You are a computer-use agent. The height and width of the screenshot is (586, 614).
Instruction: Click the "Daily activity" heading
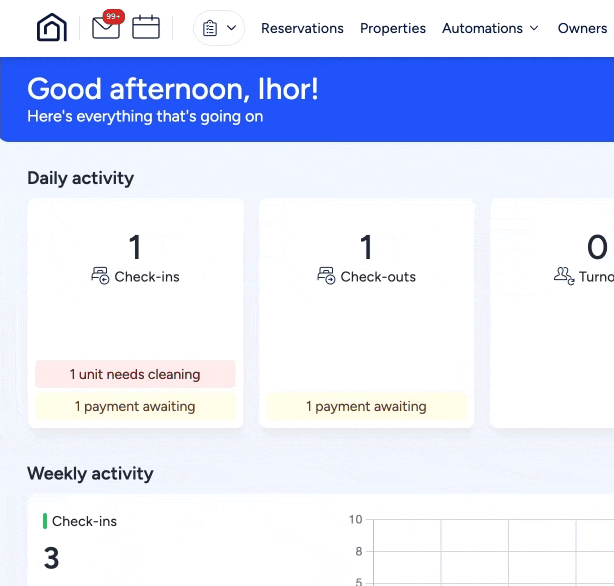pyautogui.click(x=81, y=178)
